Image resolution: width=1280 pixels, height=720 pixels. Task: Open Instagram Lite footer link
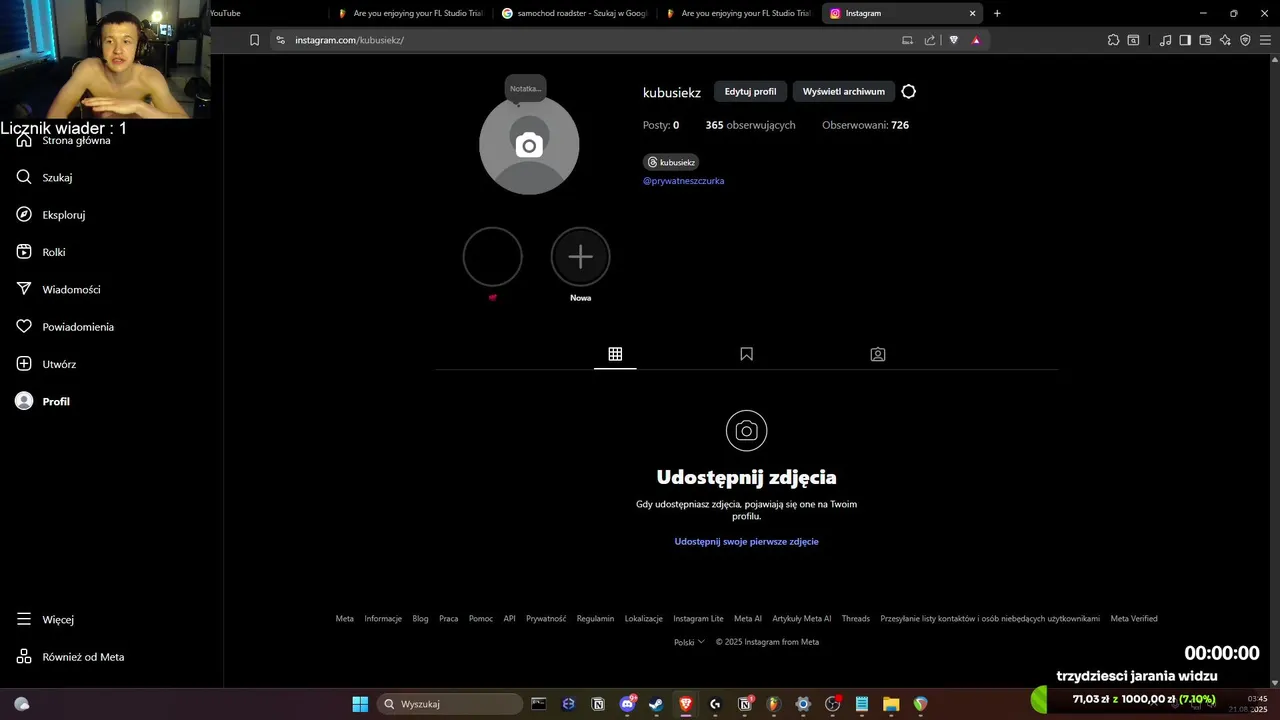698,618
